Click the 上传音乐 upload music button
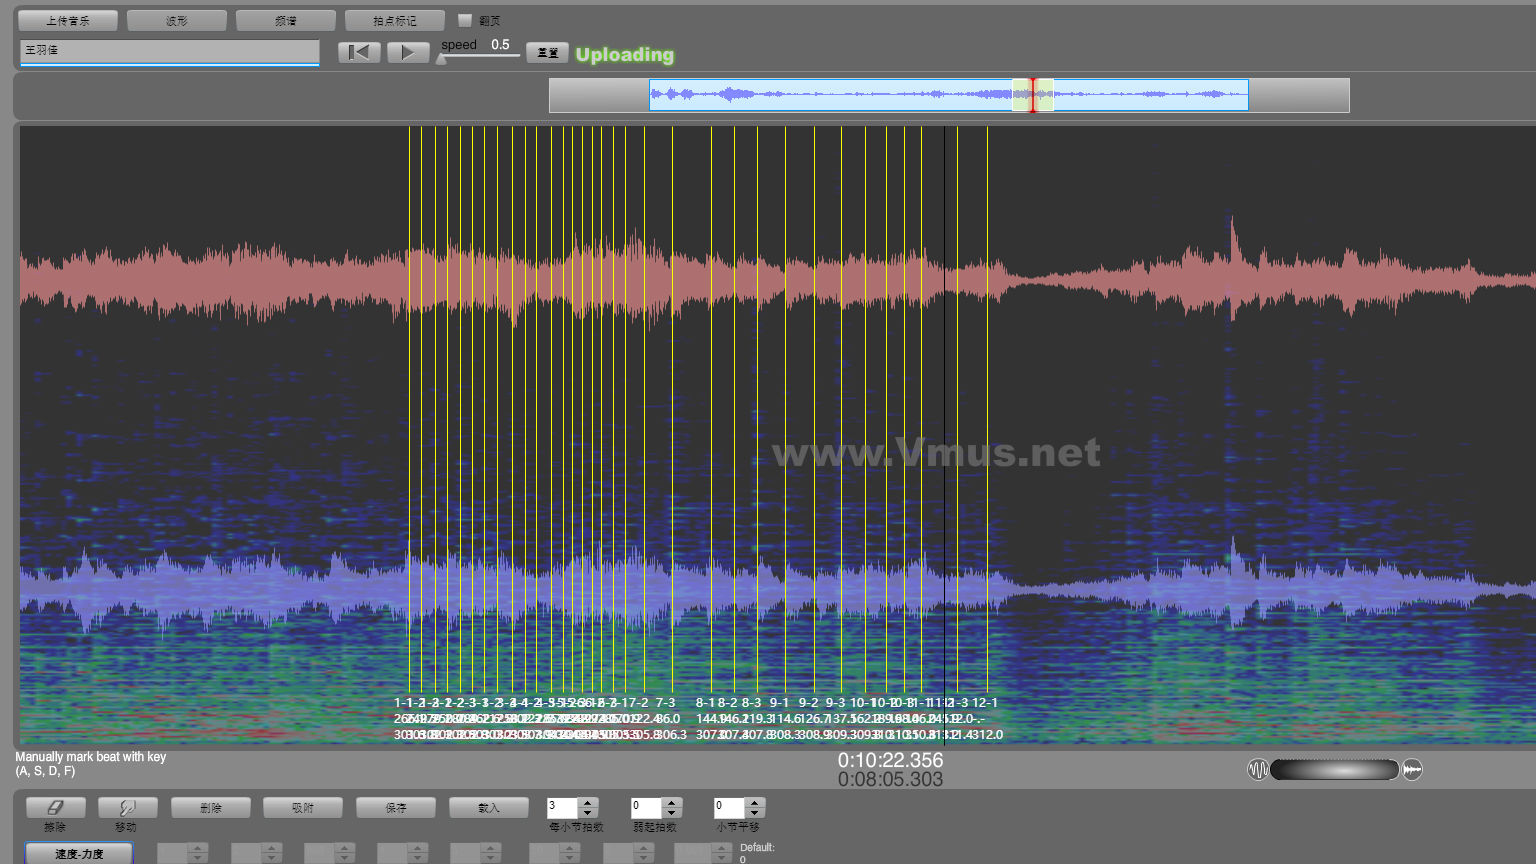 point(68,20)
